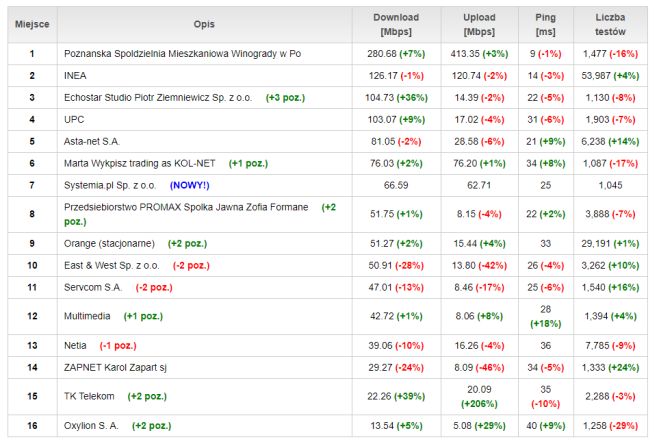Click the Ping [ms] column header
Viewport: 655px width, 444px height.
click(546, 24)
